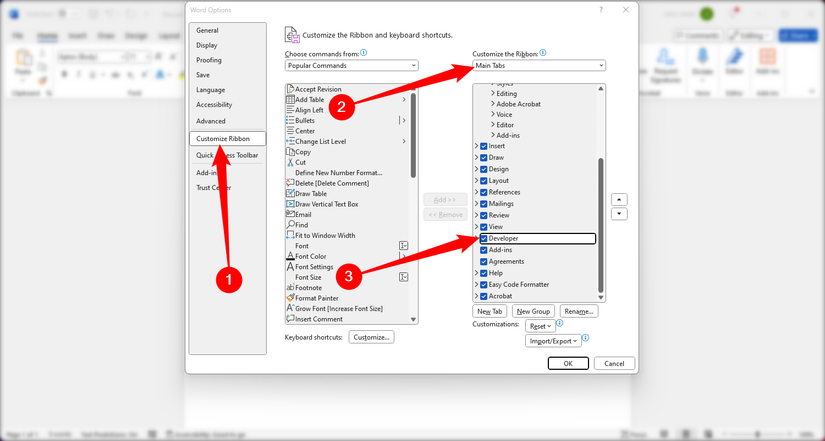Click the commands list scrollbar thumb
This screenshot has height=441, width=825.
[413, 135]
